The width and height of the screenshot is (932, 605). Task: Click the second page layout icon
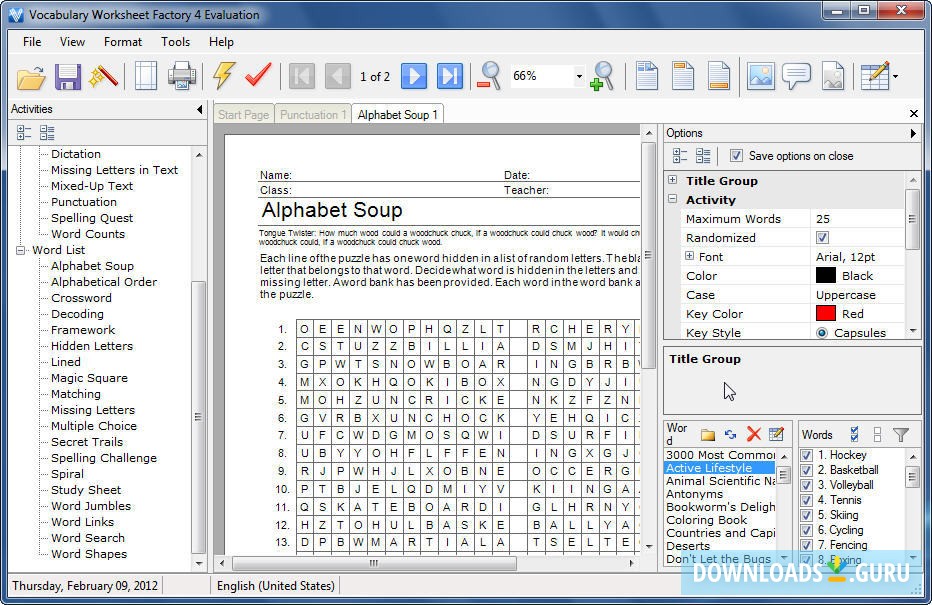tap(683, 76)
